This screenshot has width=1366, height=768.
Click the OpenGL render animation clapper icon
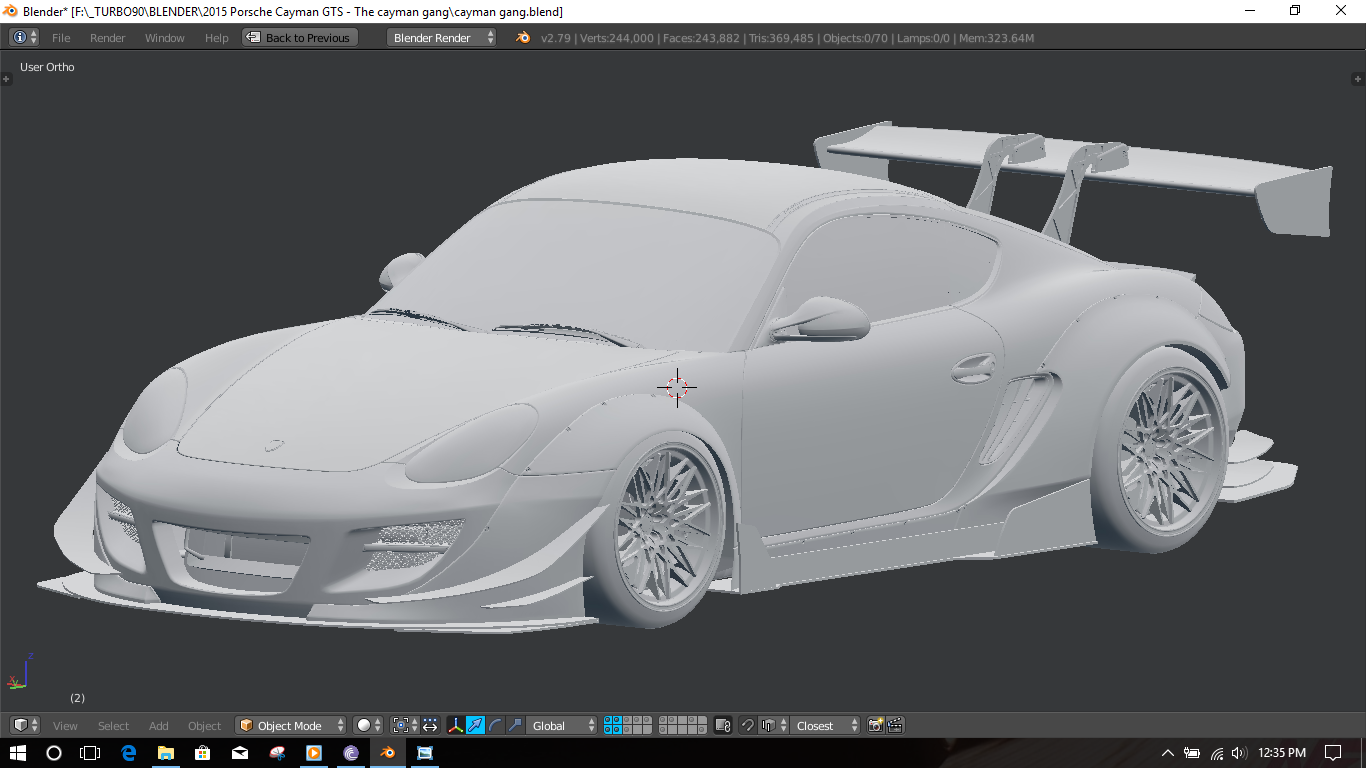coord(895,725)
